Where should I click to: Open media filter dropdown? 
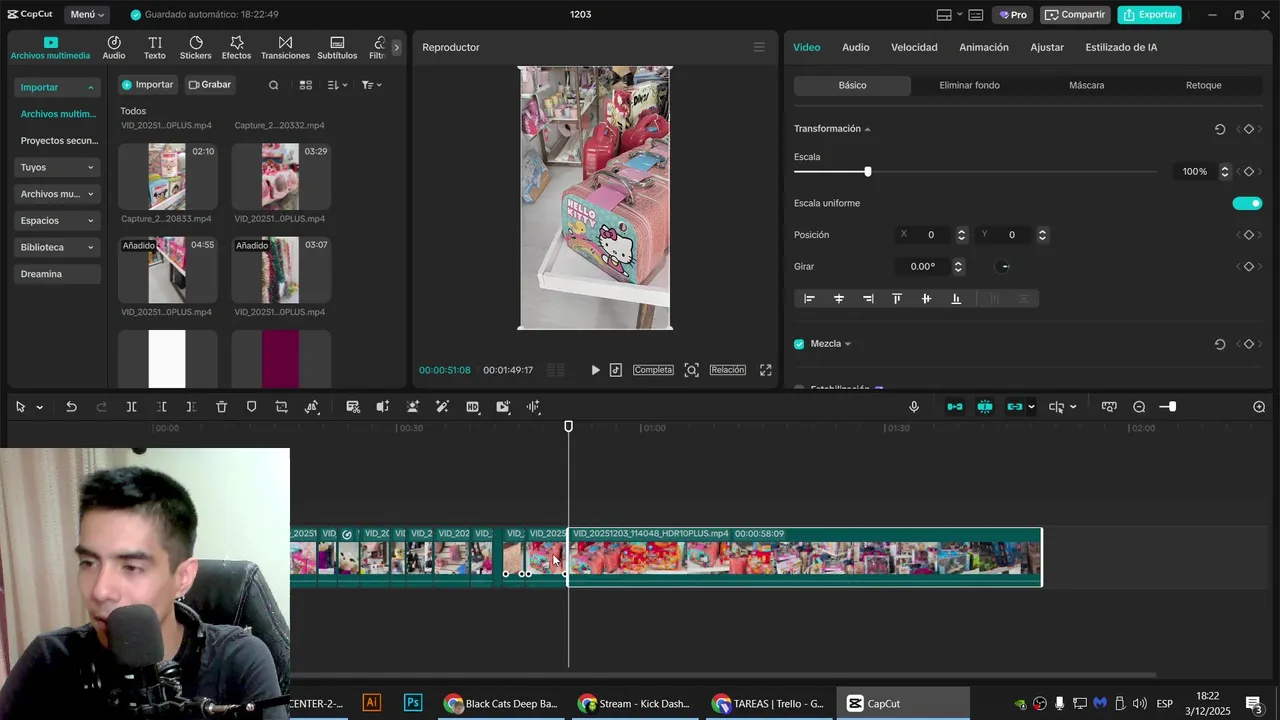371,85
